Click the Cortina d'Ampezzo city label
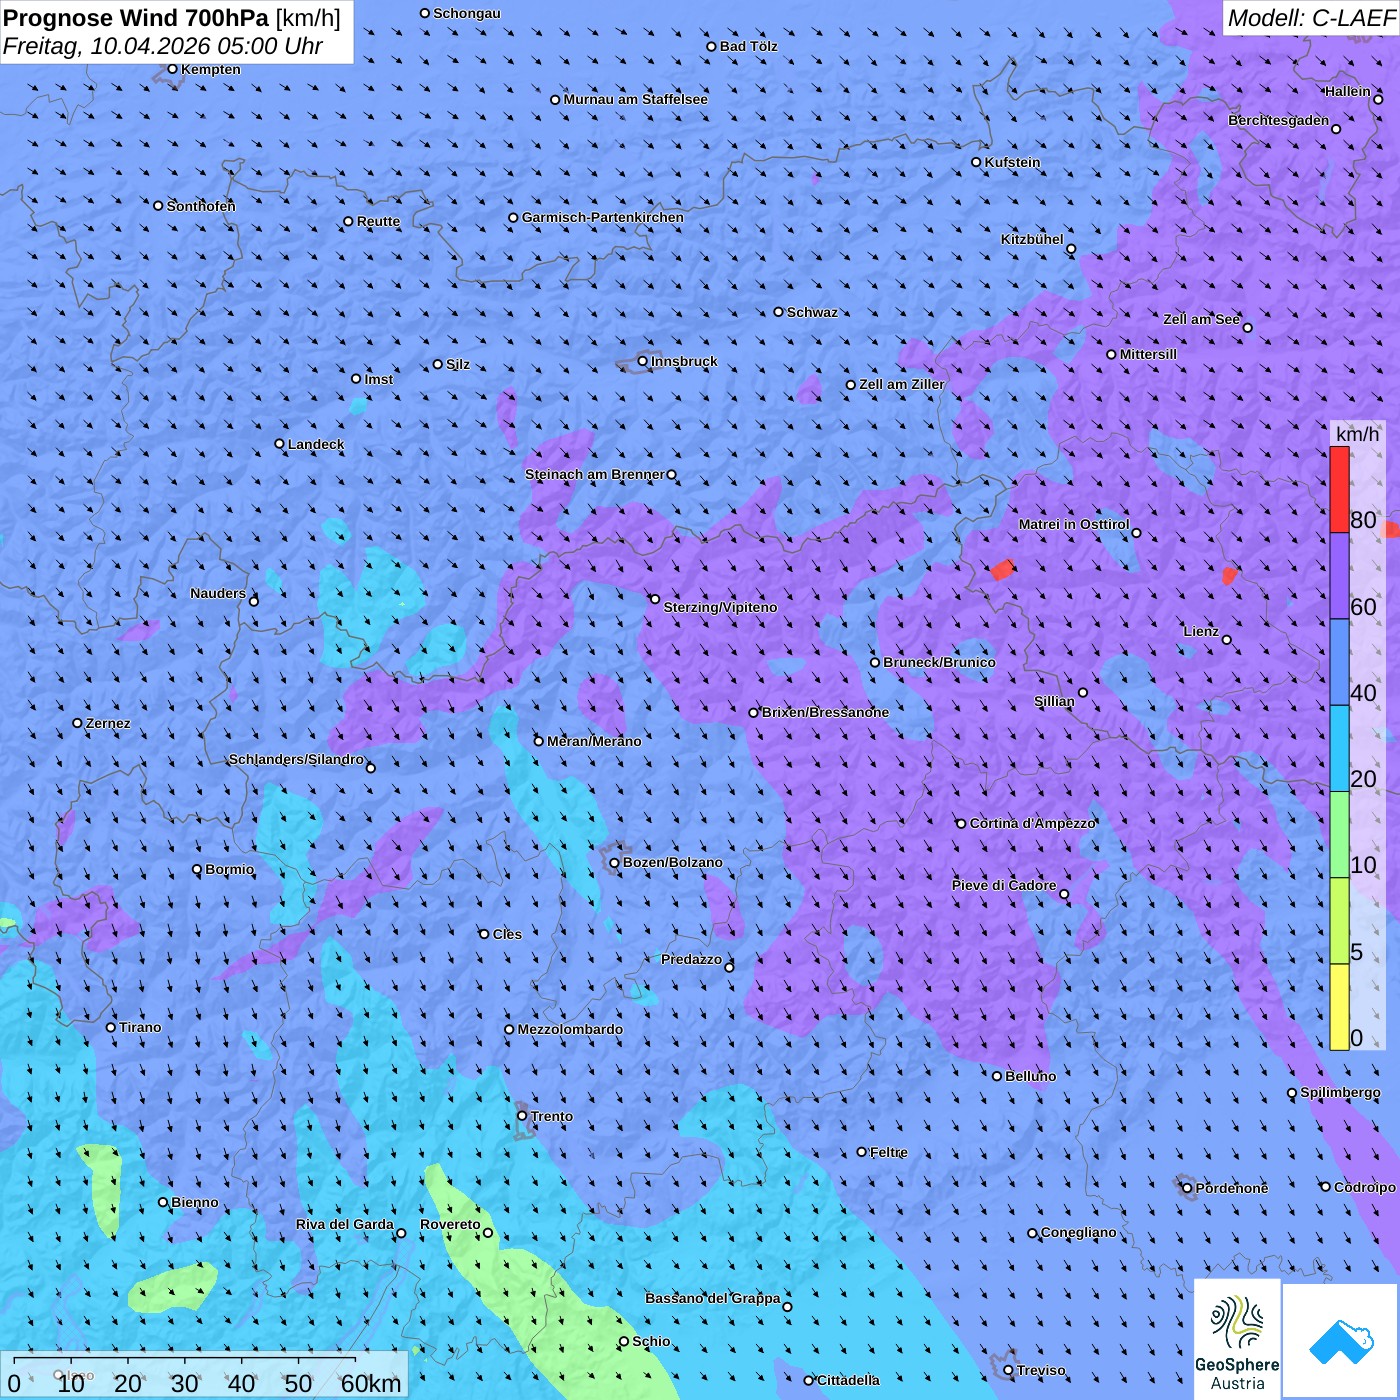This screenshot has width=1400, height=1400. (x=1033, y=823)
